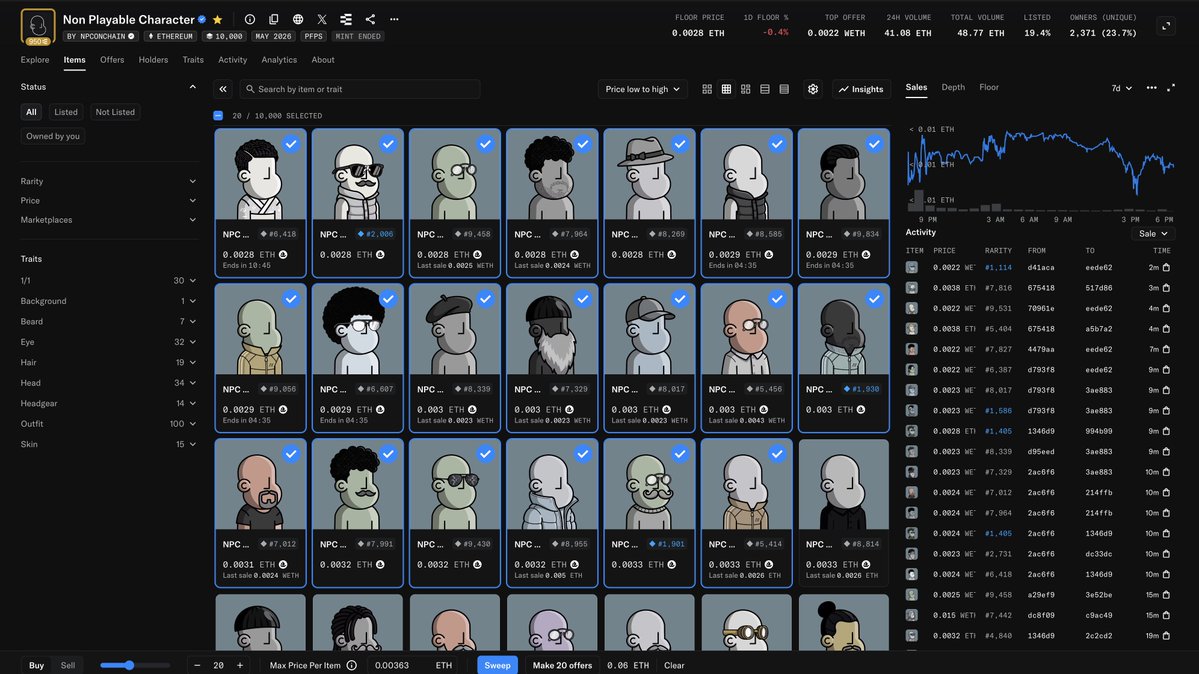The width and height of the screenshot is (1199, 674).
Task: Switch chart to the Depth tab
Action: click(x=953, y=87)
